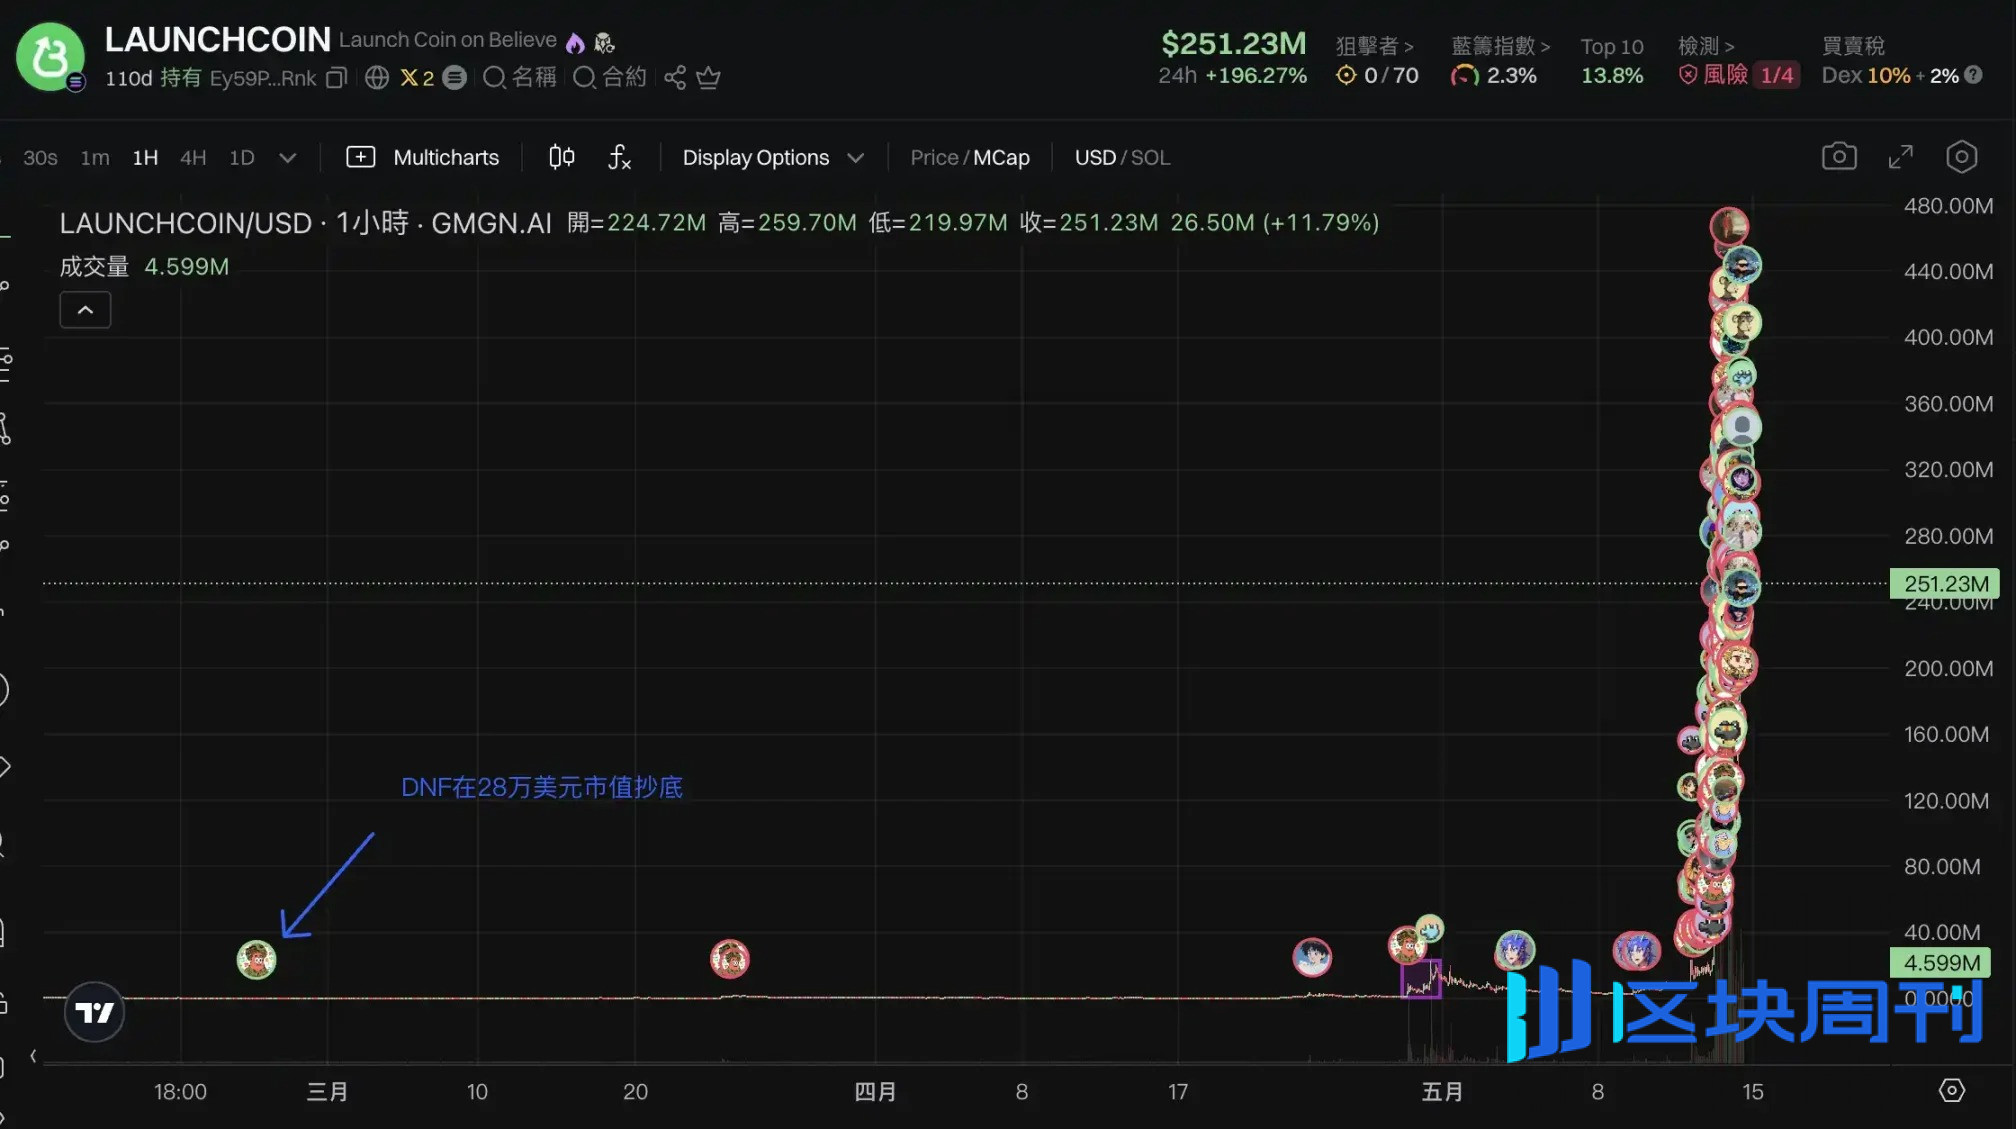Screen dimensions: 2016x1129
Task: Click the $251.23M market cap value
Action: pyautogui.click(x=1233, y=43)
